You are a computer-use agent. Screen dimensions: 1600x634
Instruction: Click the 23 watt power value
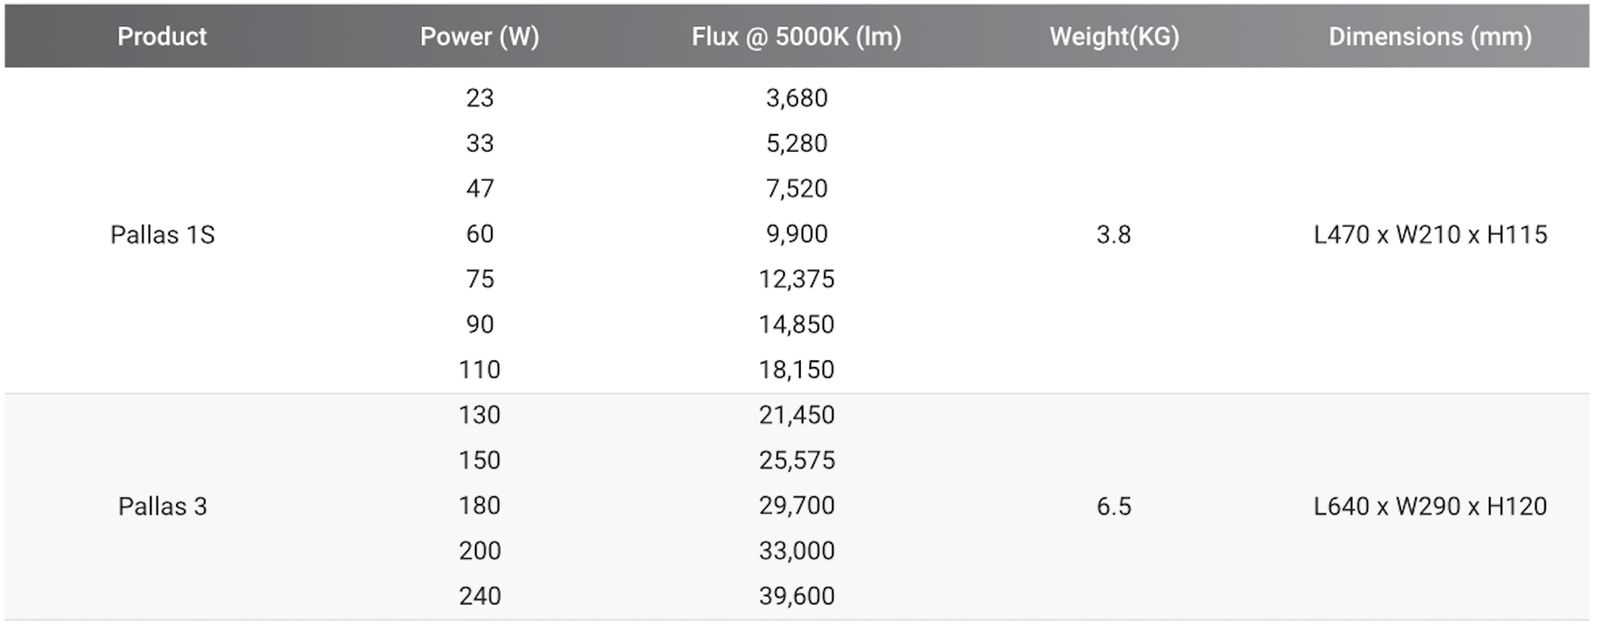[x=479, y=98]
